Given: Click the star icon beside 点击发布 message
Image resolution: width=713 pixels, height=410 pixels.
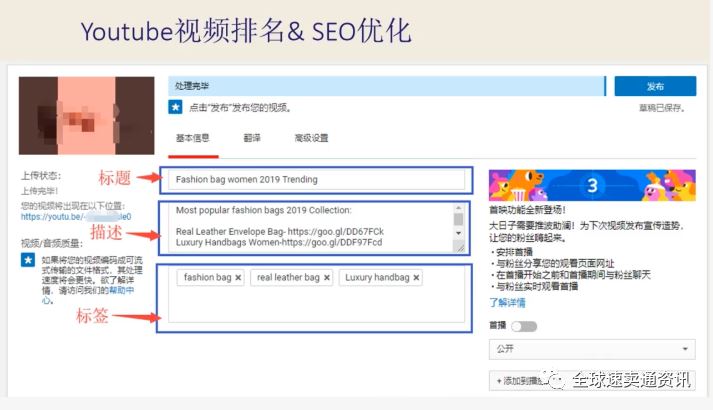Looking at the screenshot, I should tap(176, 107).
